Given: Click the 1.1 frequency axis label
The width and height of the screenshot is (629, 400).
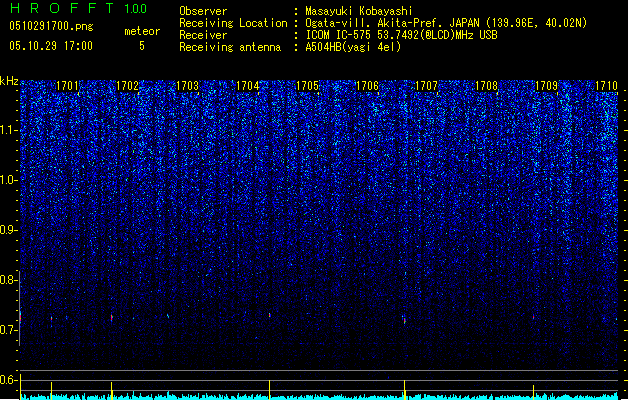Looking at the screenshot, I should coord(9,130).
